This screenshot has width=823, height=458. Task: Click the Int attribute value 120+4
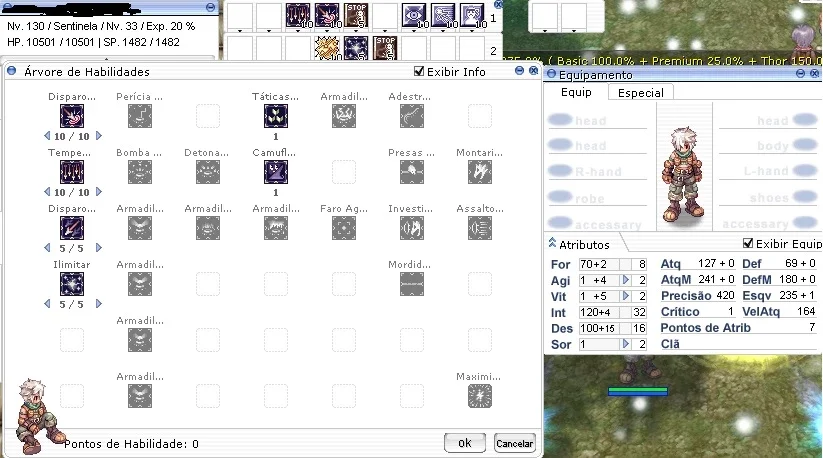click(x=599, y=312)
